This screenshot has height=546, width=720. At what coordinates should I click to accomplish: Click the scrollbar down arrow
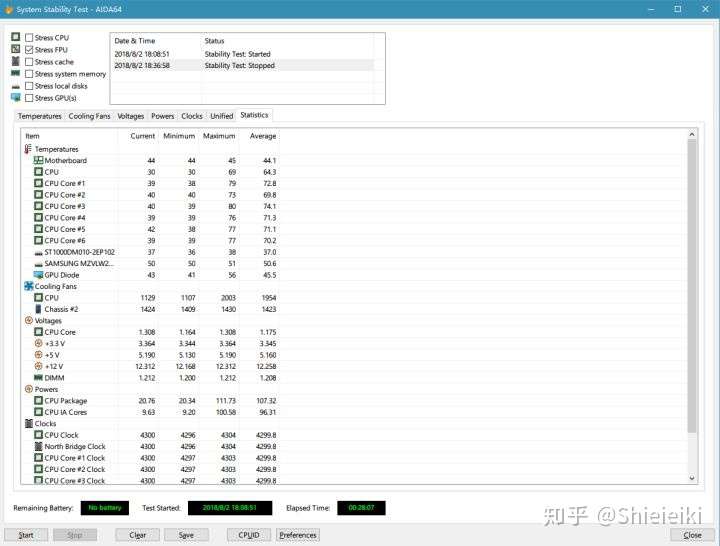[x=692, y=478]
